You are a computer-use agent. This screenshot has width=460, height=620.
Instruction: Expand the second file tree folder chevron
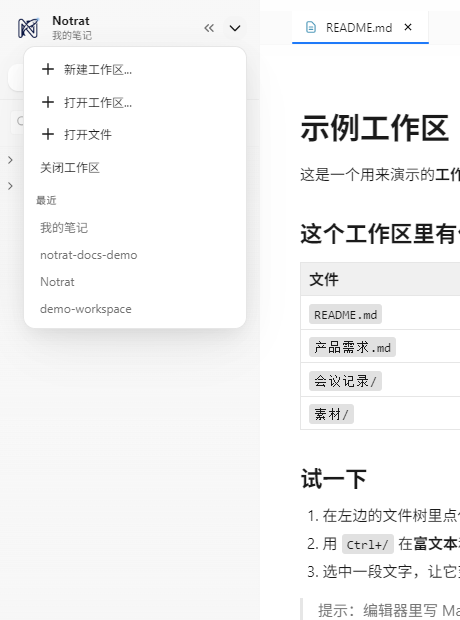point(10,186)
